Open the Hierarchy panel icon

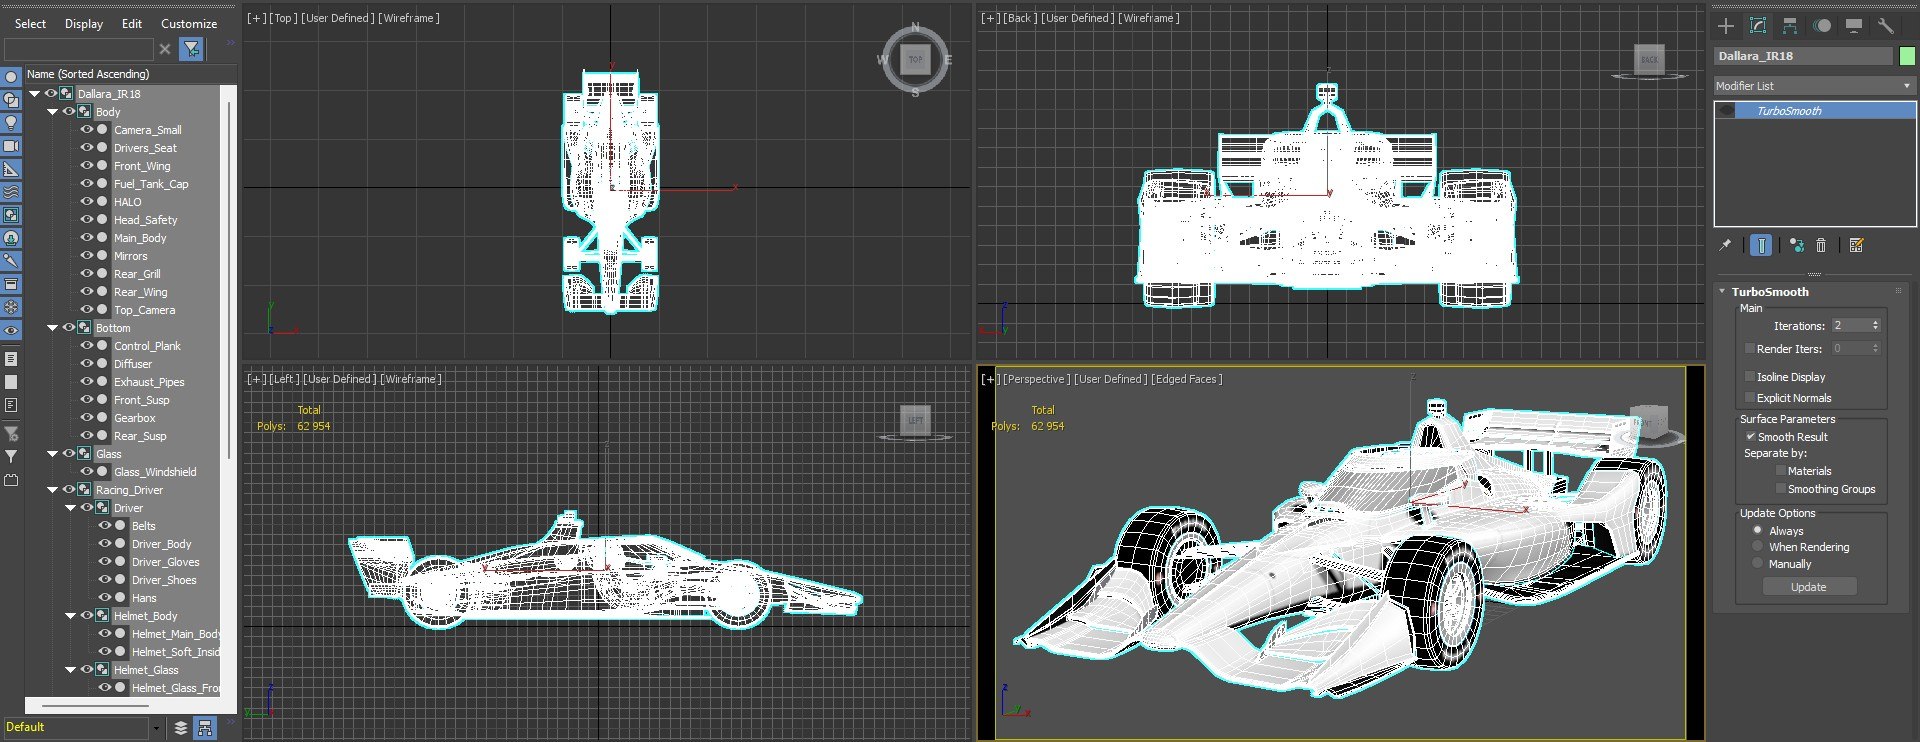(x=1790, y=26)
